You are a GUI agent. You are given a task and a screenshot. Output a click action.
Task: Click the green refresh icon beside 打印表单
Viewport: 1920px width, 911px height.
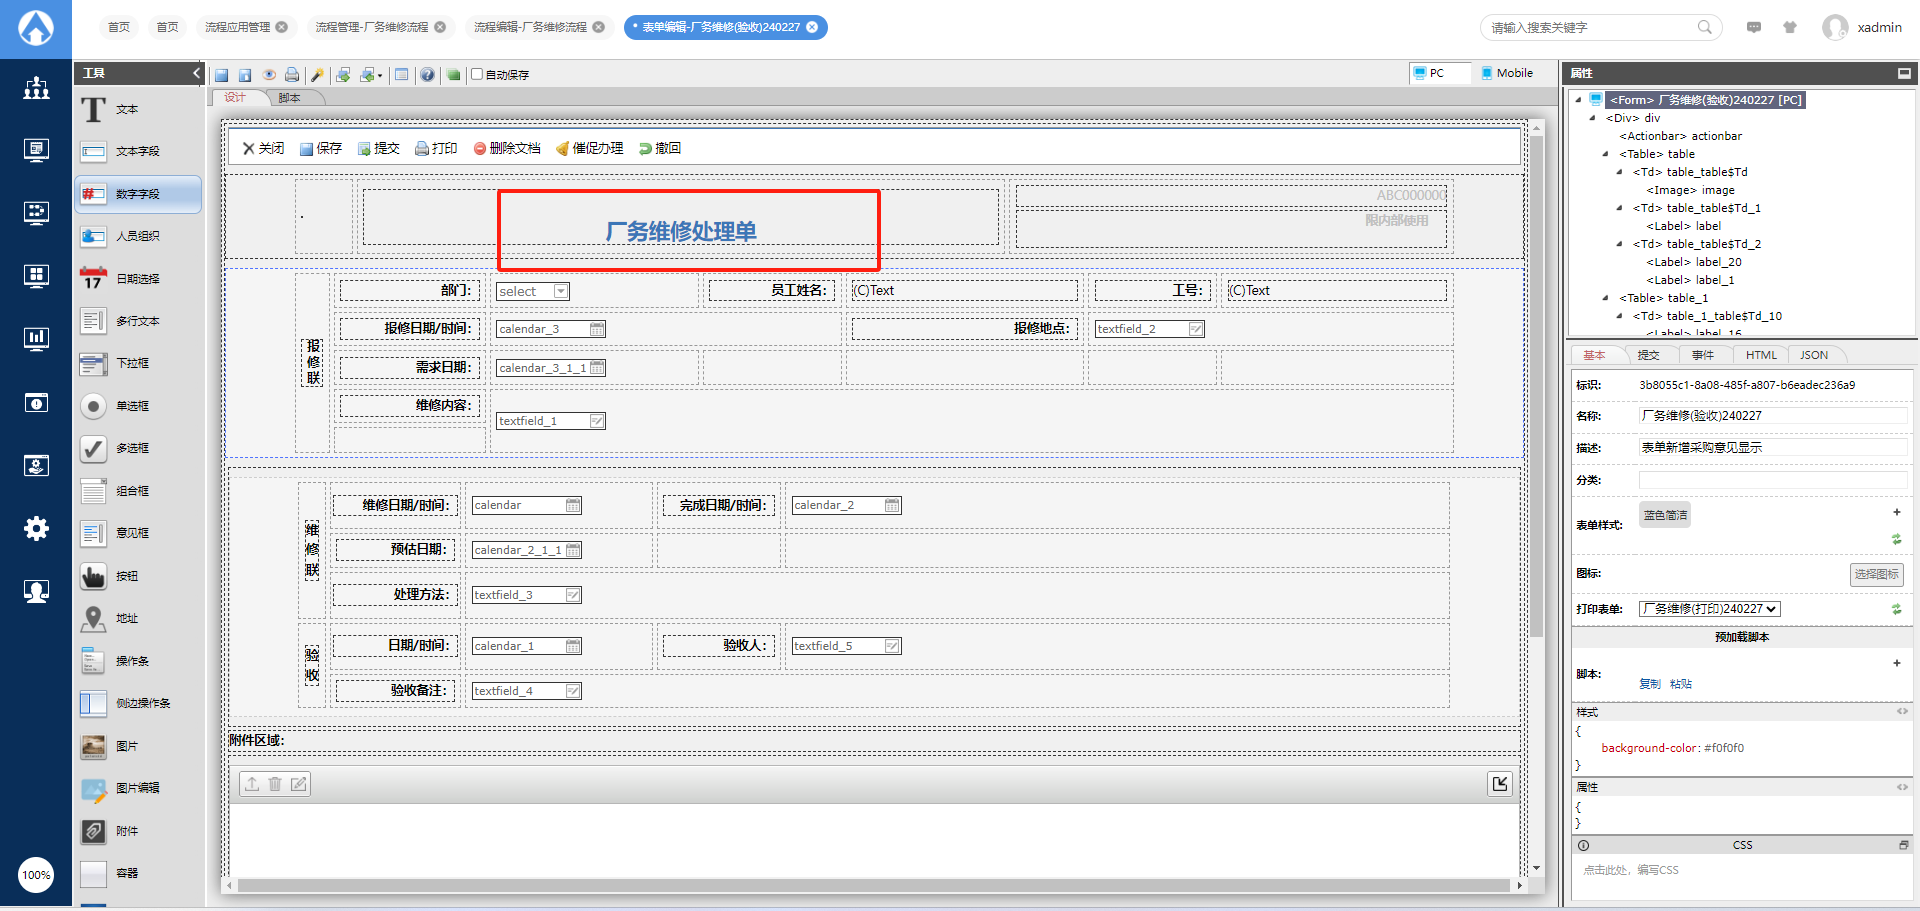1896,609
